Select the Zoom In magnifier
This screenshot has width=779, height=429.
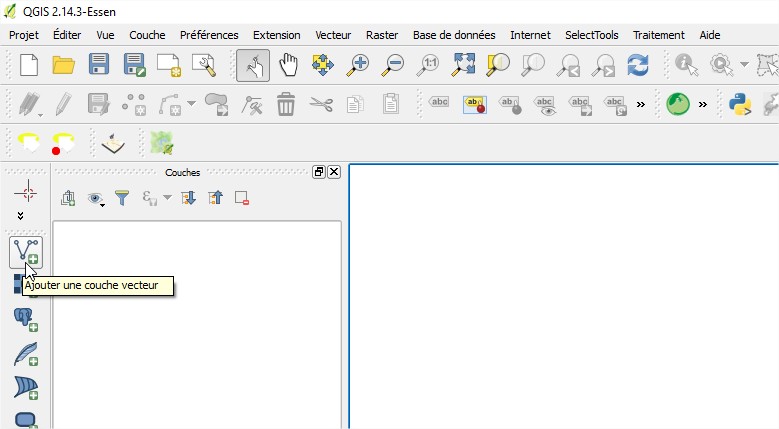[x=358, y=65]
